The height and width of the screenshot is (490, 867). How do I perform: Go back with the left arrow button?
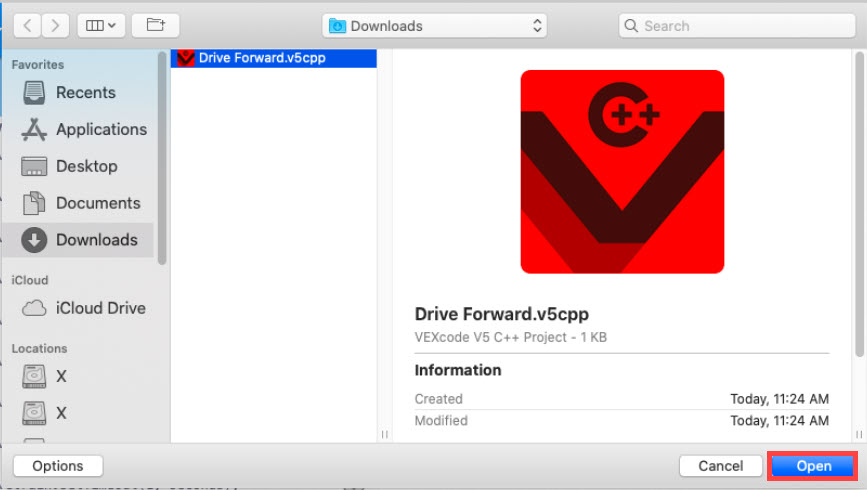click(x=27, y=25)
